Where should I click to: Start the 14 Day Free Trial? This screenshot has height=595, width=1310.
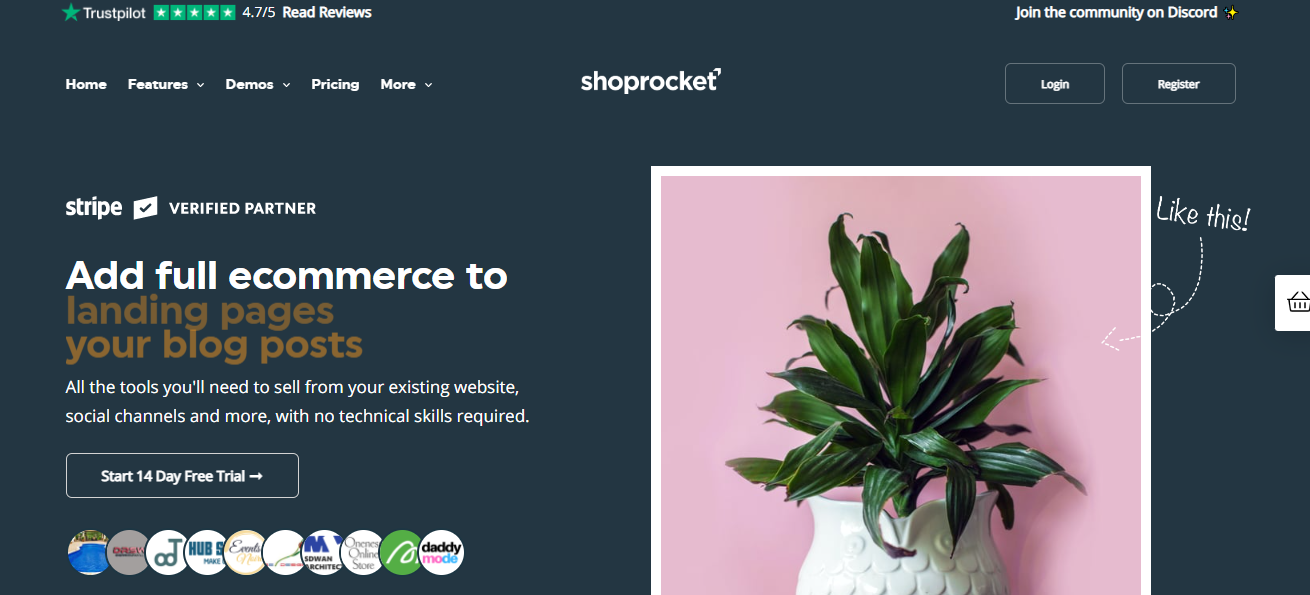[x=182, y=476]
